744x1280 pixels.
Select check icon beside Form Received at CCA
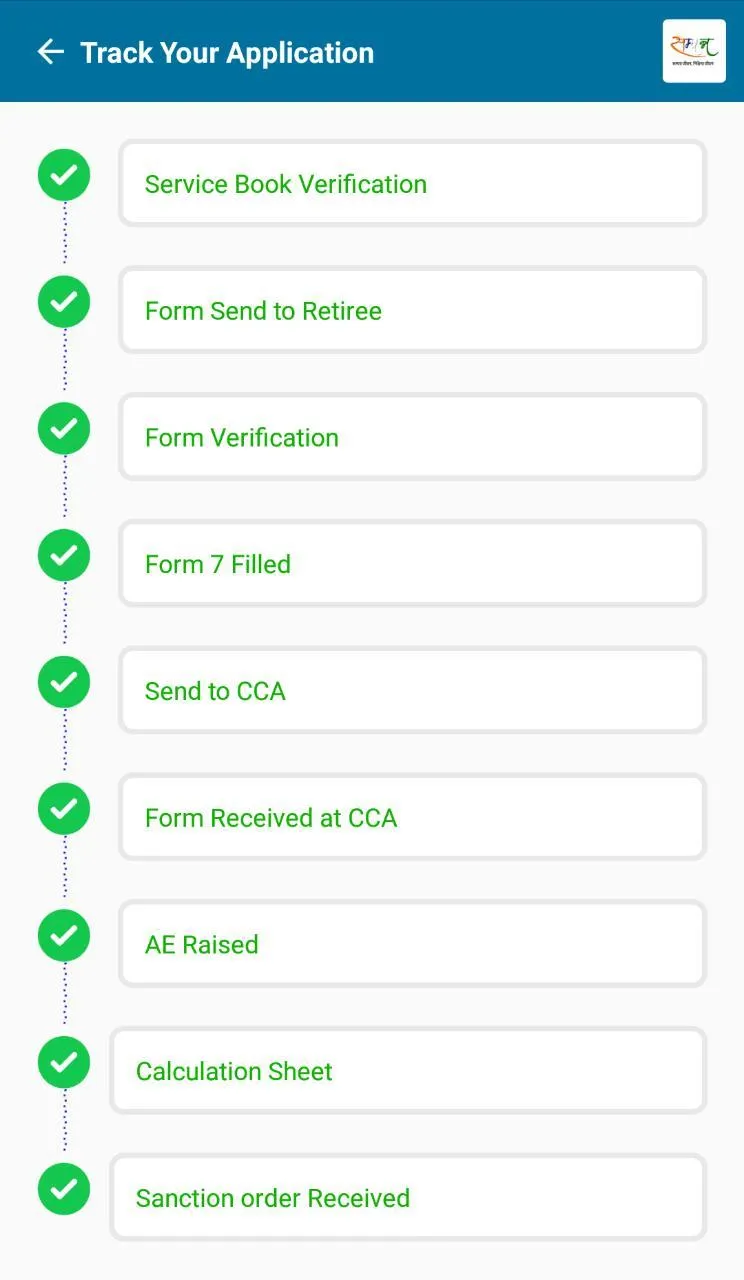coord(64,809)
